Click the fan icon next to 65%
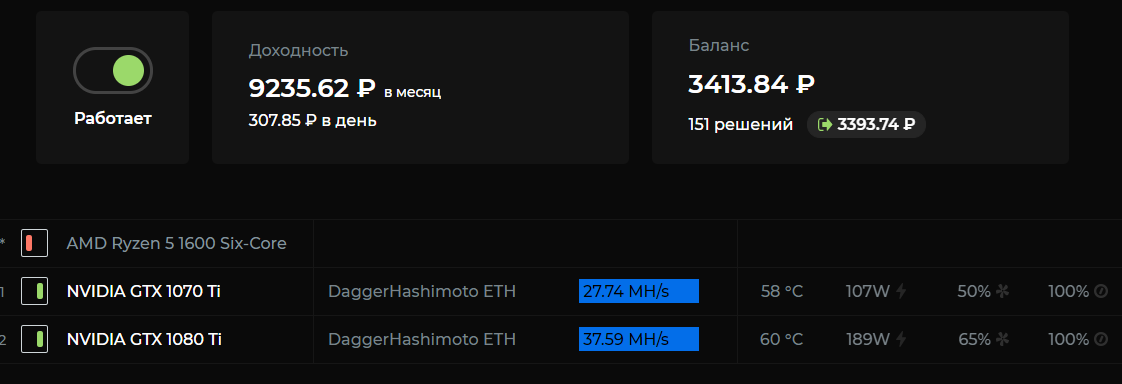Viewport: 1122px width, 384px height. tap(1003, 339)
